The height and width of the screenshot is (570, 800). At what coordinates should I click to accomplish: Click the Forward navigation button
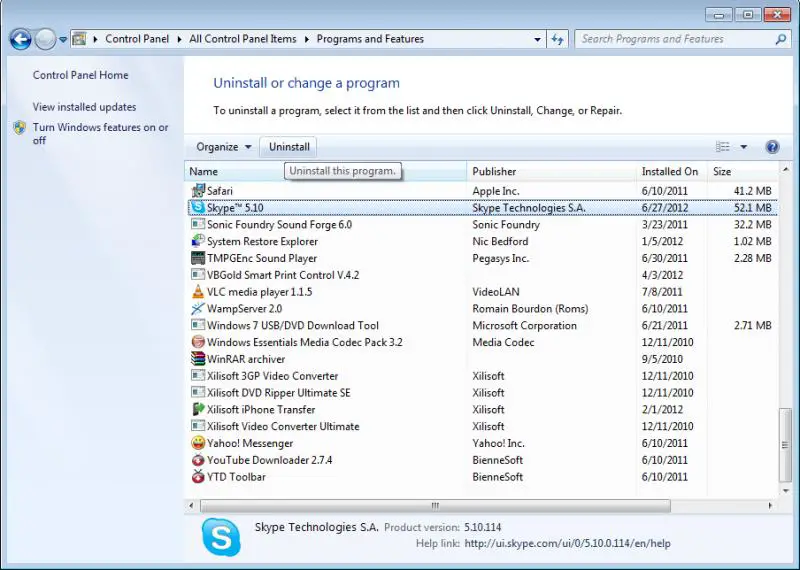click(45, 39)
